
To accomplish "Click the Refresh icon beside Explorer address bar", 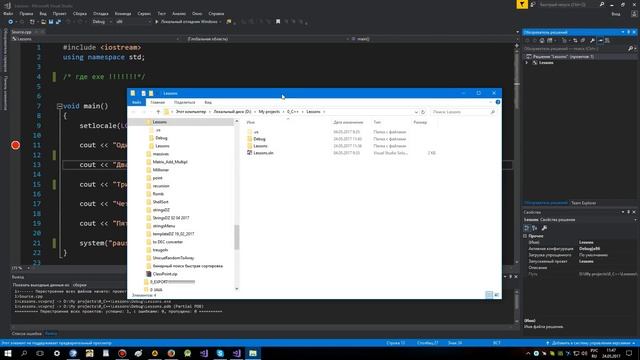I will [423, 112].
